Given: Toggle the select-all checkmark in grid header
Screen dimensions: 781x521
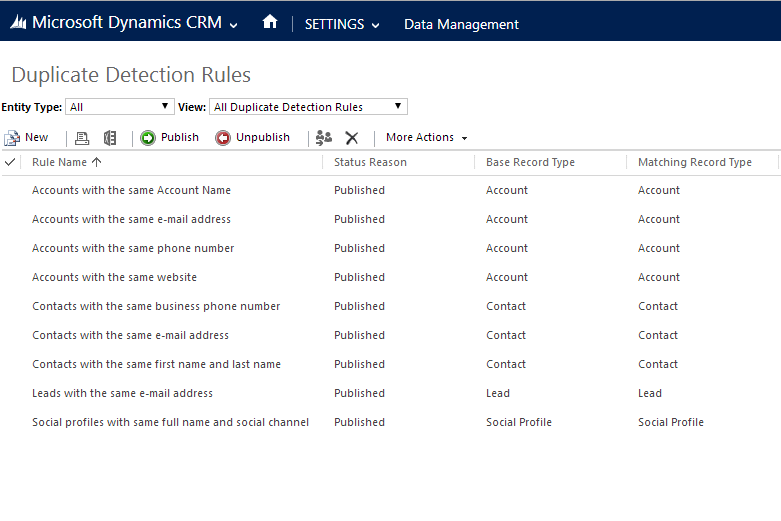Looking at the screenshot, I should click(x=10, y=162).
